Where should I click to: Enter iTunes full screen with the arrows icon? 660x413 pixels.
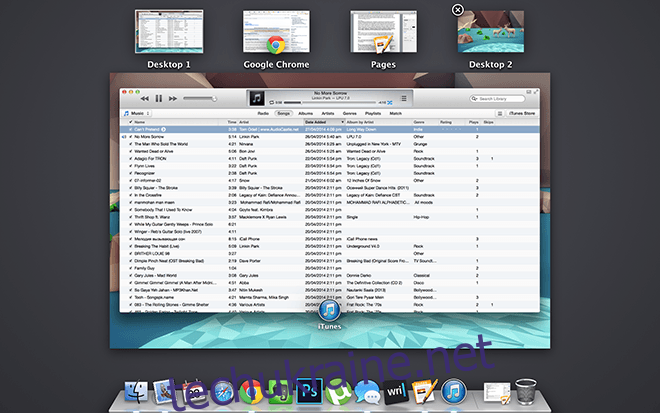[x=536, y=92]
